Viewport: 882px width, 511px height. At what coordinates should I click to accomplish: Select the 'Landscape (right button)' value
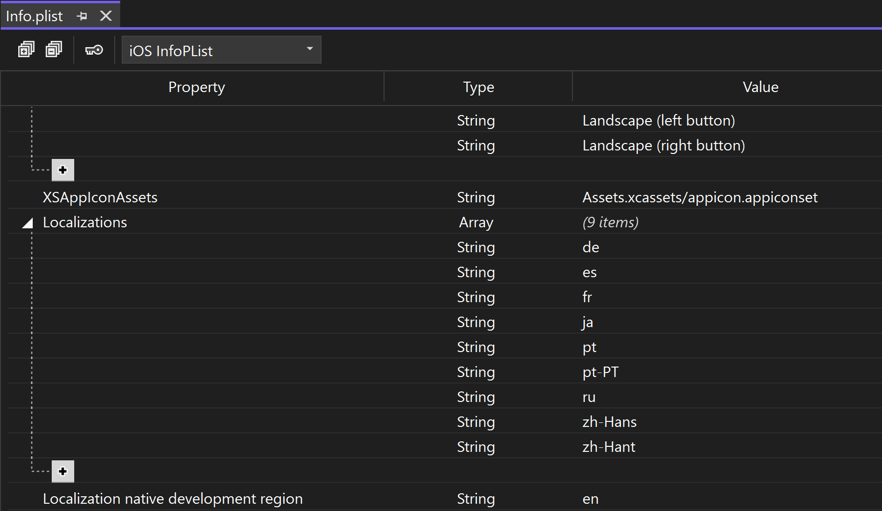(x=664, y=145)
